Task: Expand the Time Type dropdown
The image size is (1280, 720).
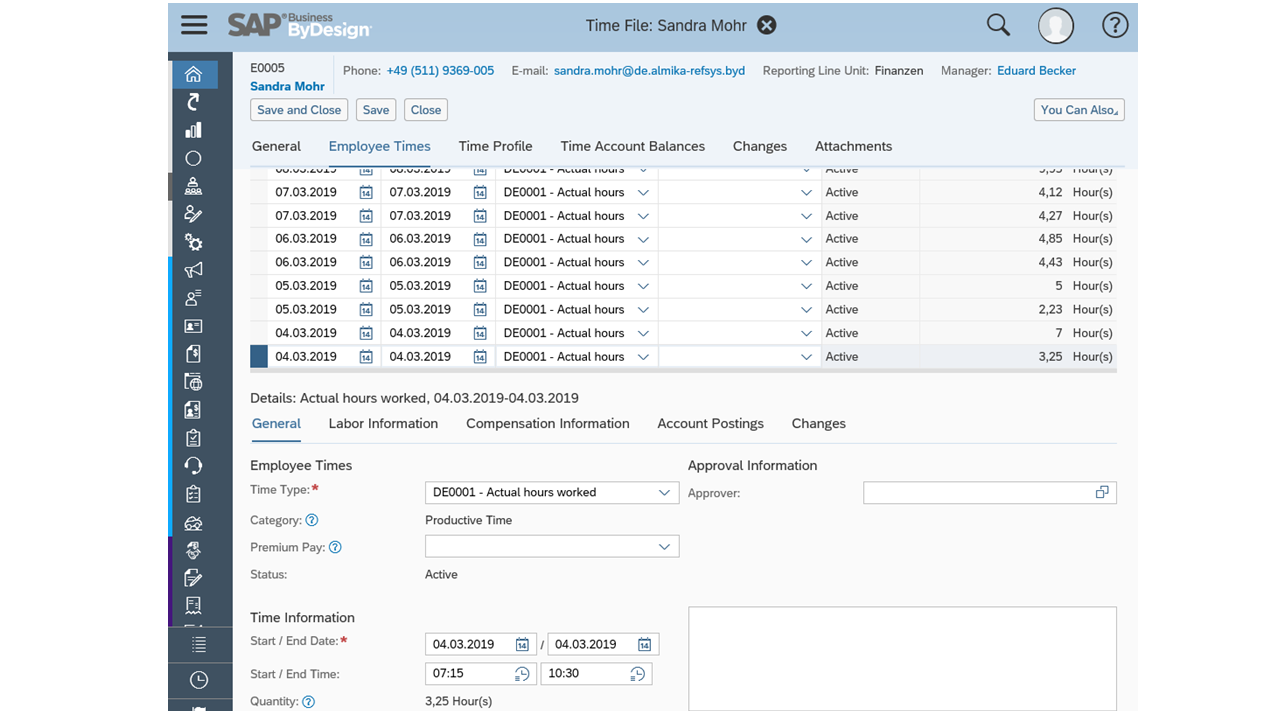Action: tap(664, 493)
